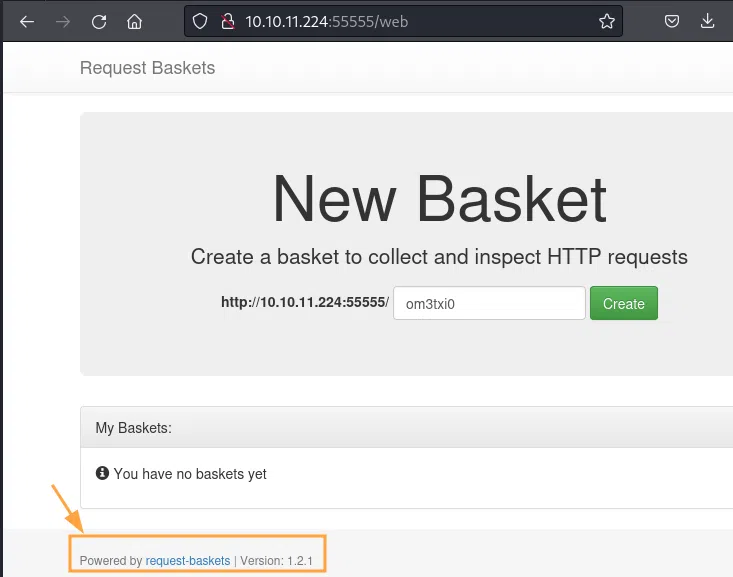Click the insecure connection lock icon
Image resolution: width=733 pixels, height=577 pixels.
[227, 21]
